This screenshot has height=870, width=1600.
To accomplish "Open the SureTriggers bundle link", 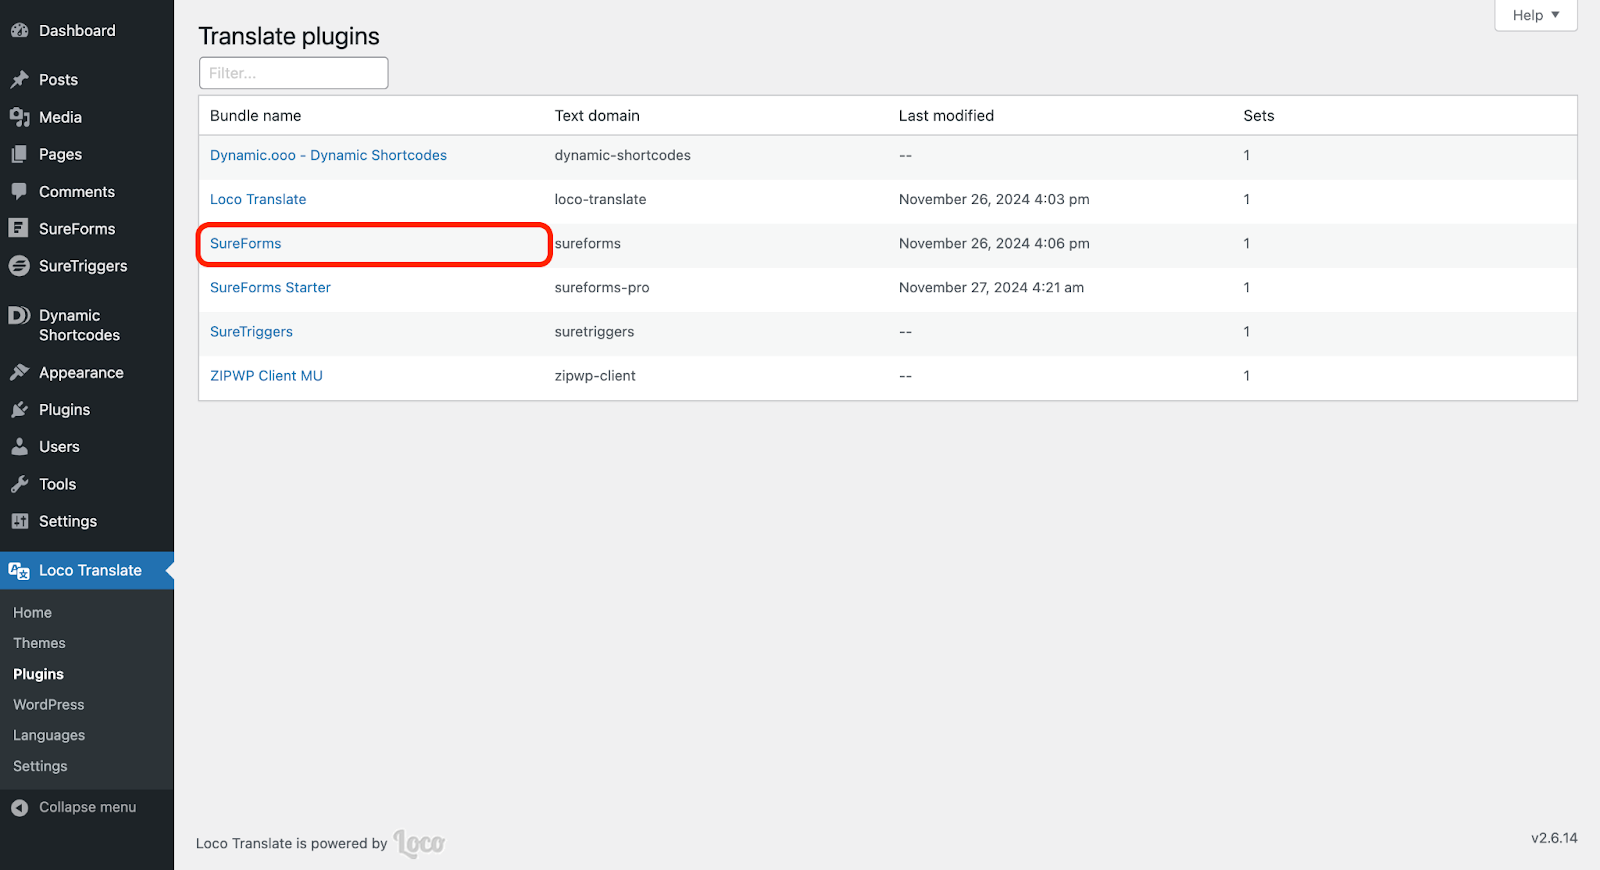I will click(x=251, y=332).
